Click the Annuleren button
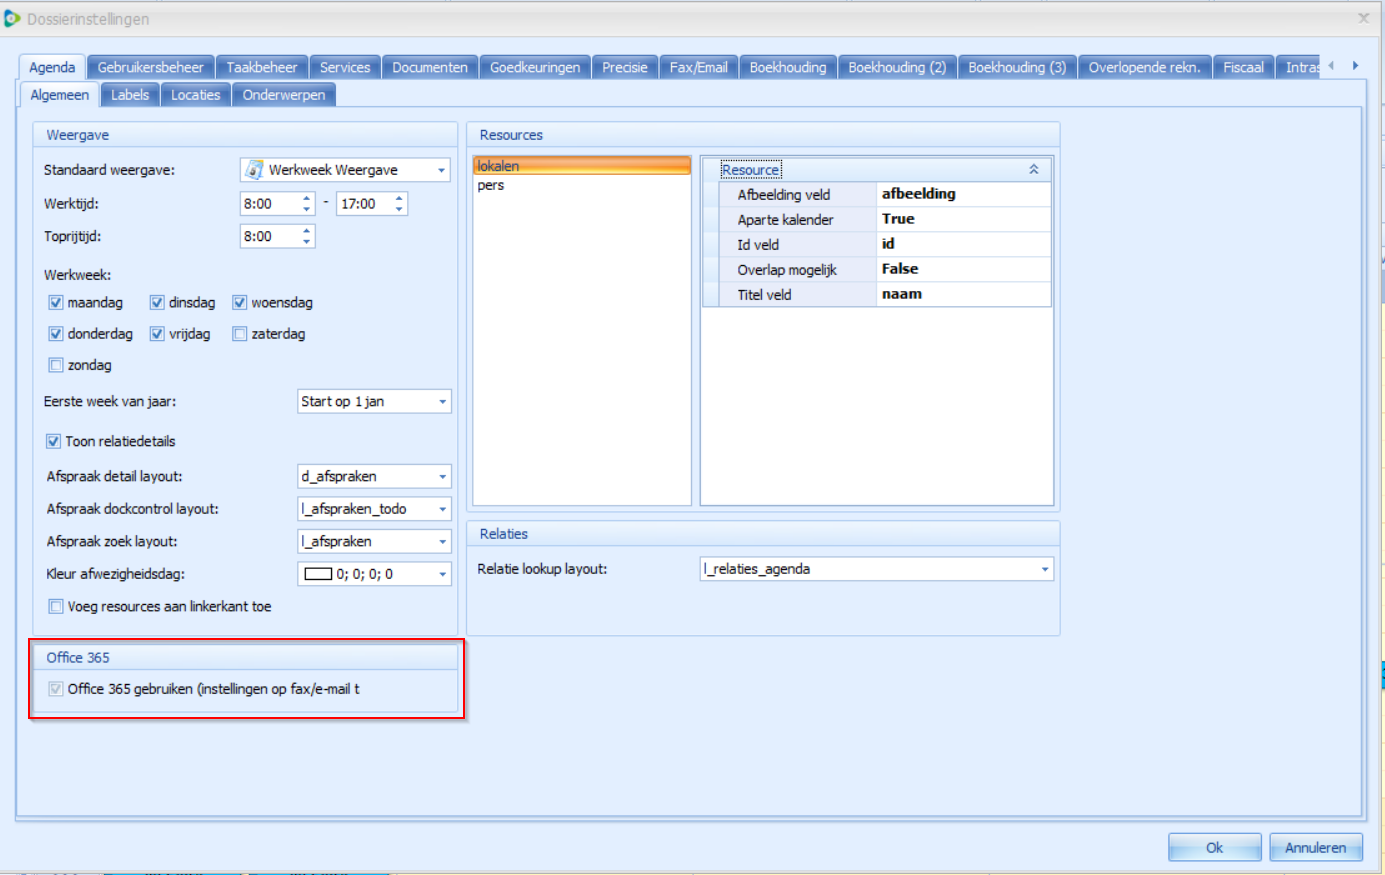This screenshot has width=1385, height=875. pyautogui.click(x=1315, y=847)
